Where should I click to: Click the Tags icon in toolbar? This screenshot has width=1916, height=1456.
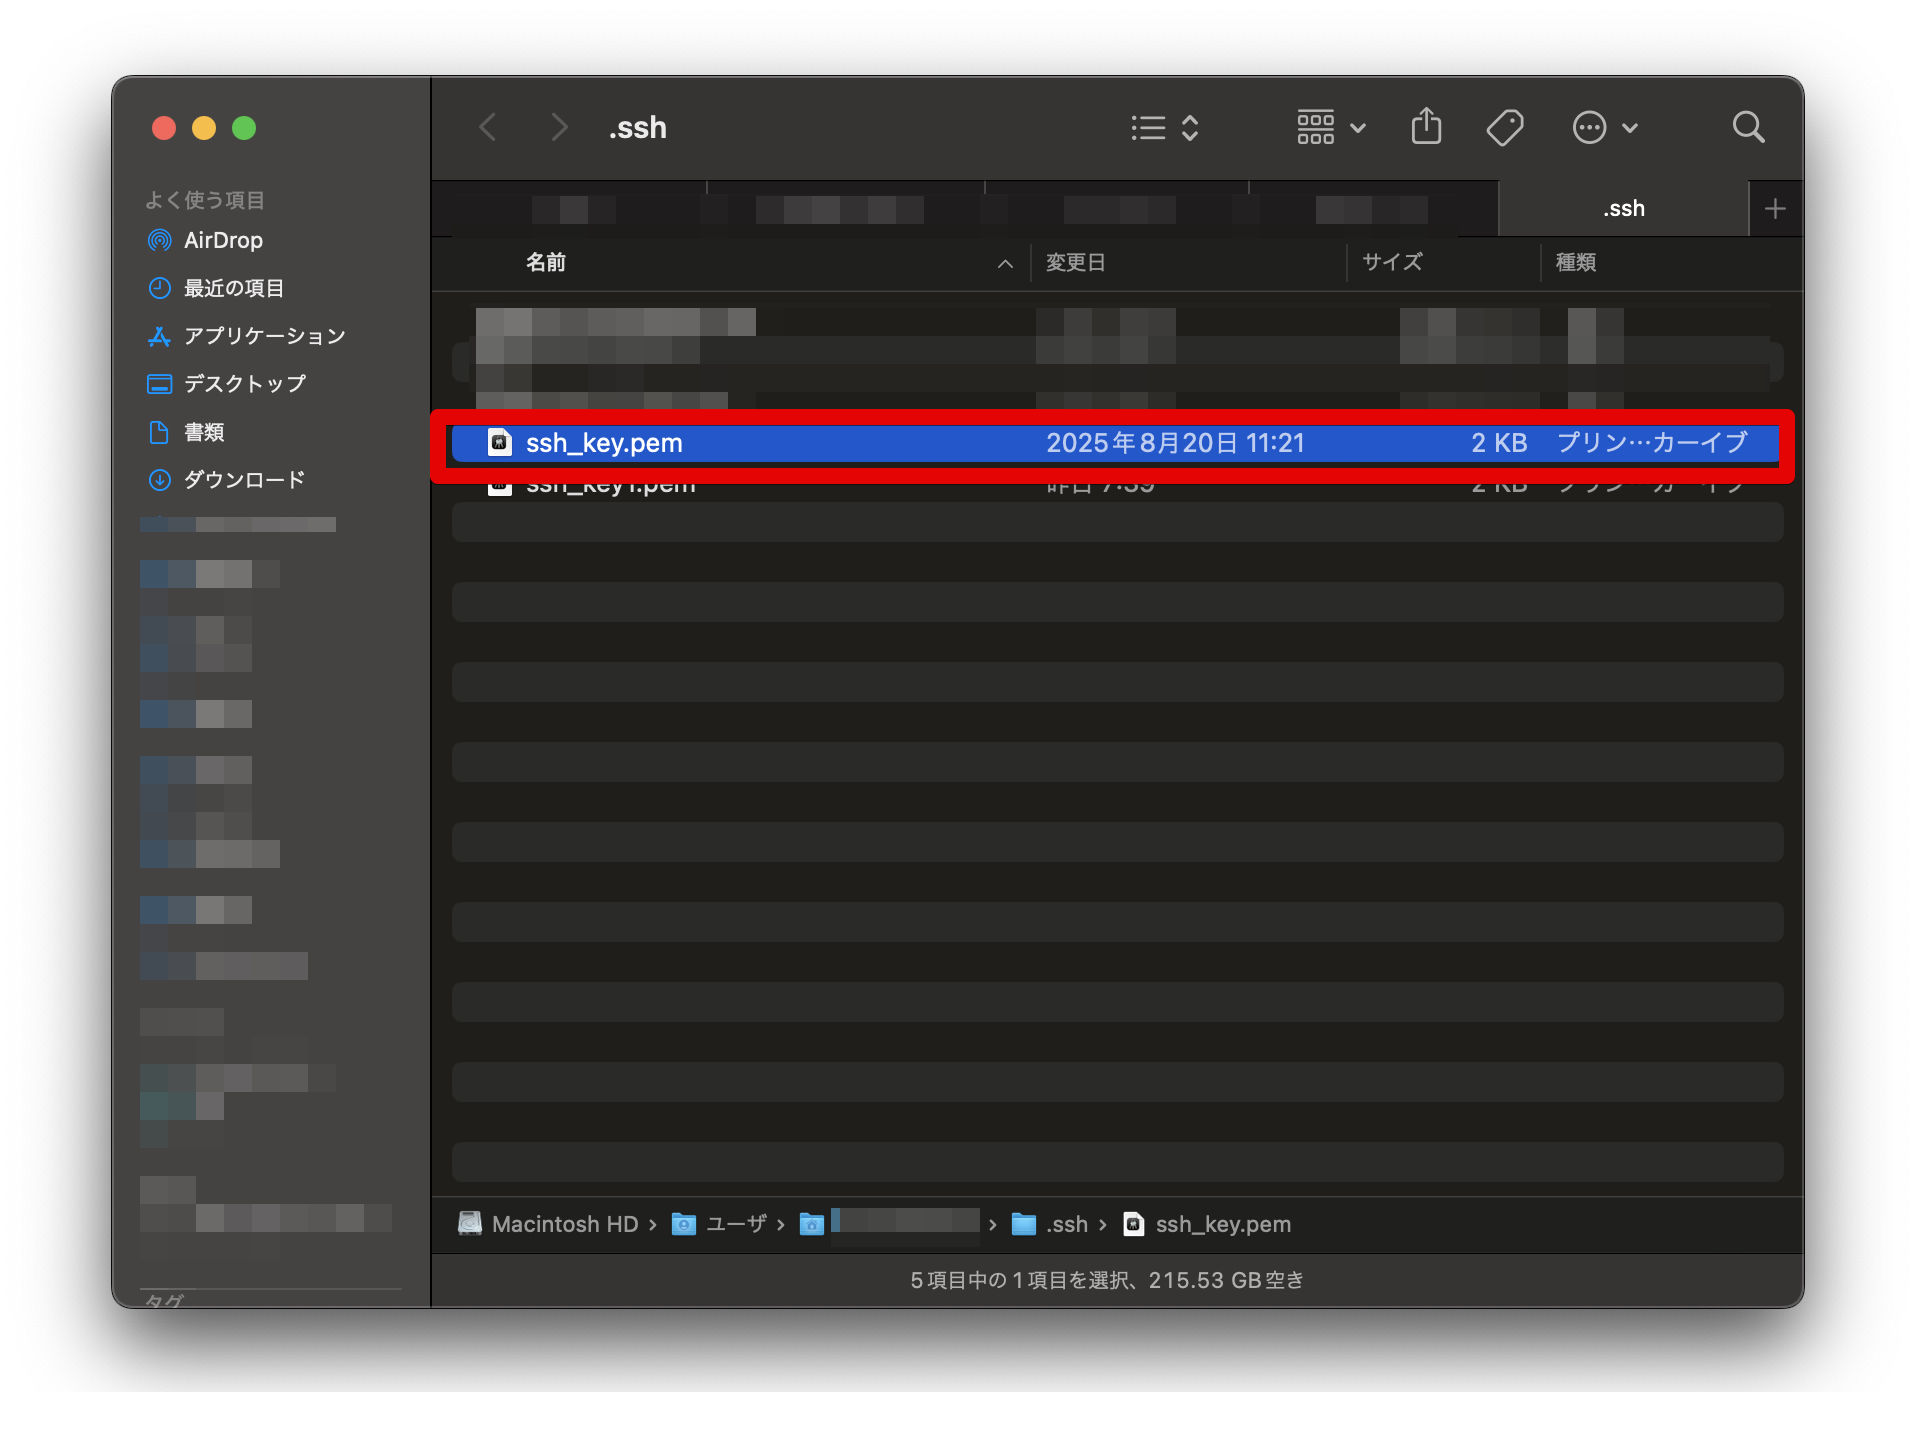1504,128
